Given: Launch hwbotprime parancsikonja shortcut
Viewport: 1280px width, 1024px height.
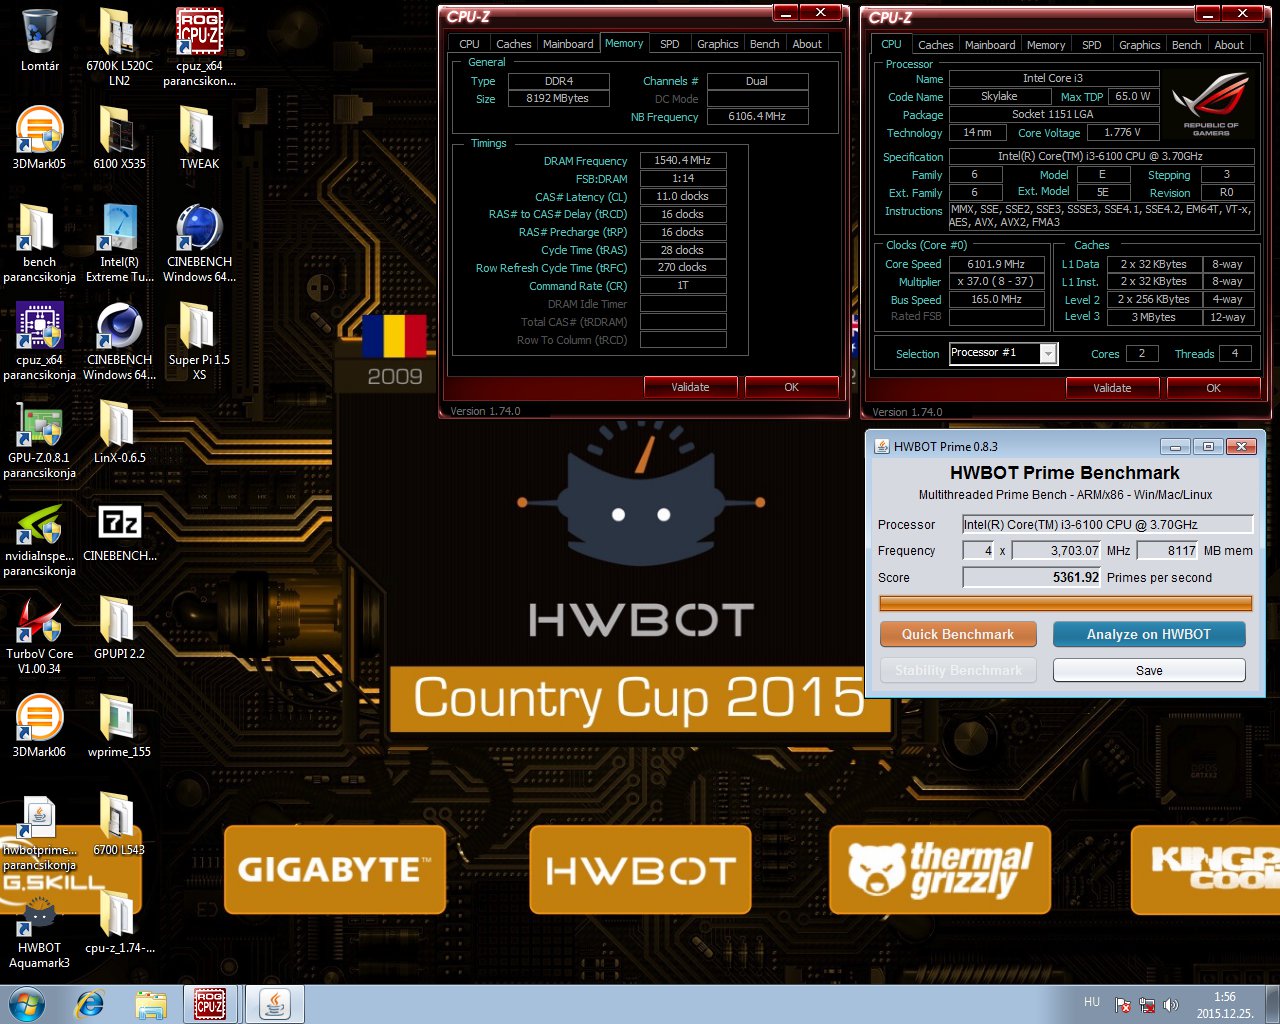Looking at the screenshot, I should pyautogui.click(x=40, y=831).
